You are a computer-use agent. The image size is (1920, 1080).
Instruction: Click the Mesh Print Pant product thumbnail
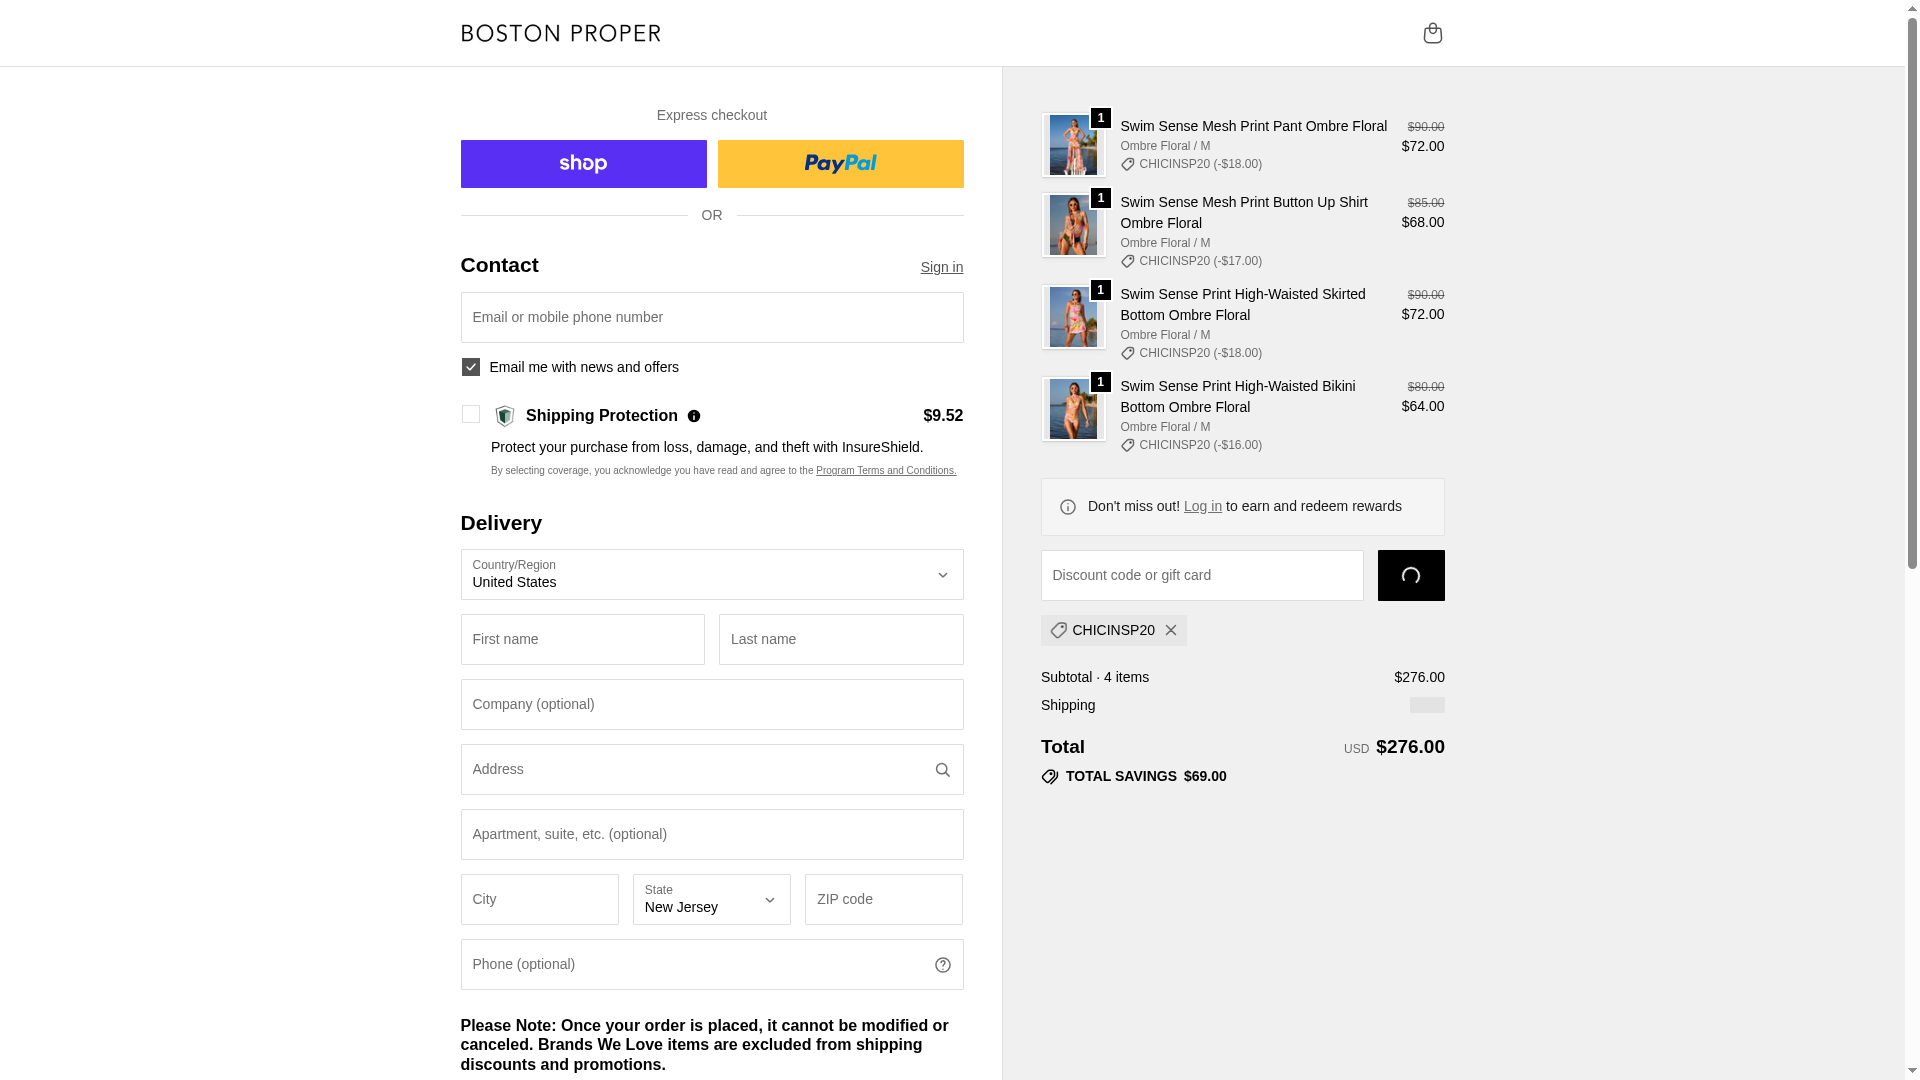tap(1073, 146)
